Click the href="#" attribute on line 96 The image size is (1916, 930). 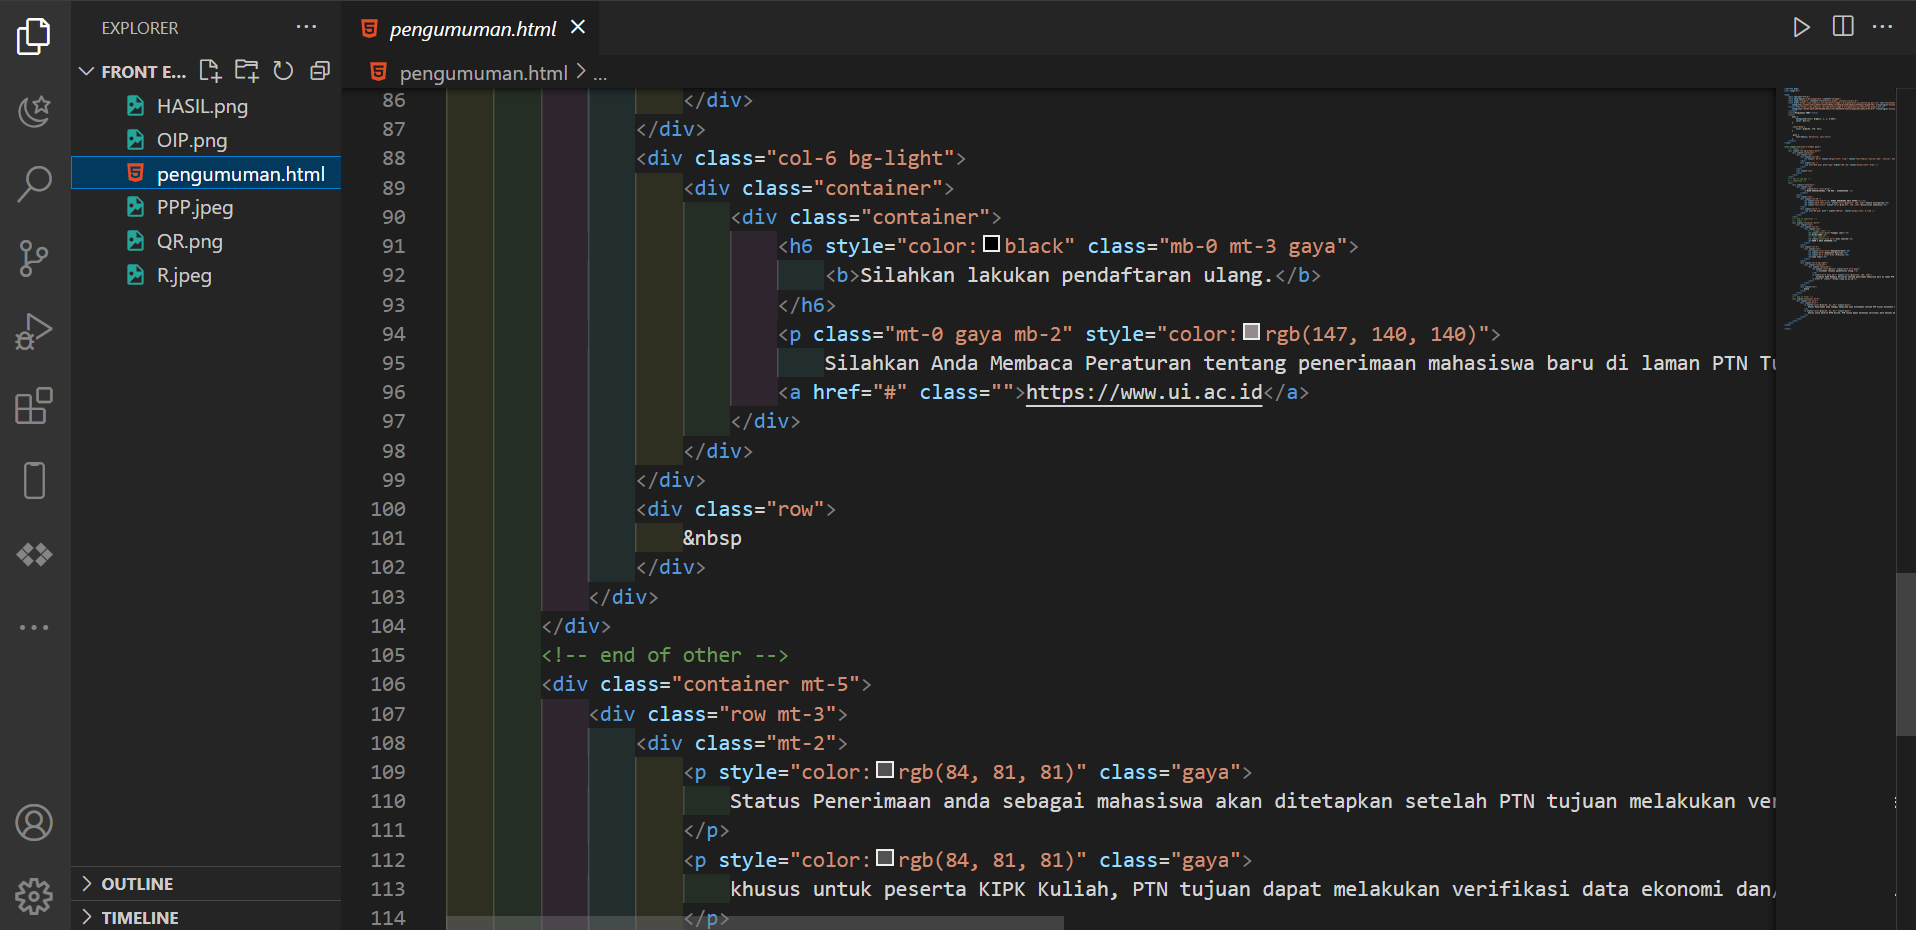pyautogui.click(x=860, y=392)
